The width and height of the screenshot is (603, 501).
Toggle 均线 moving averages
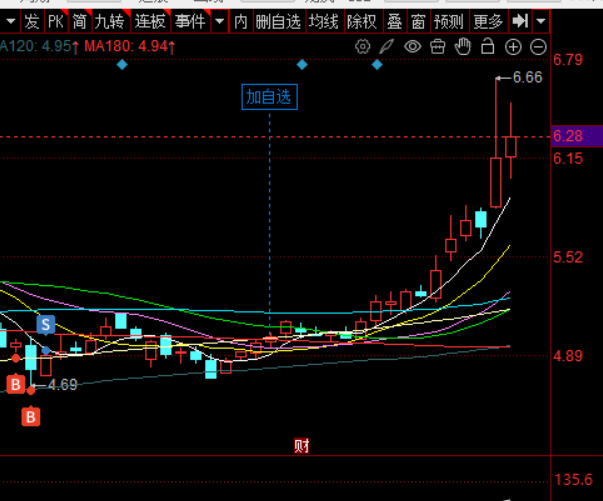click(x=324, y=21)
